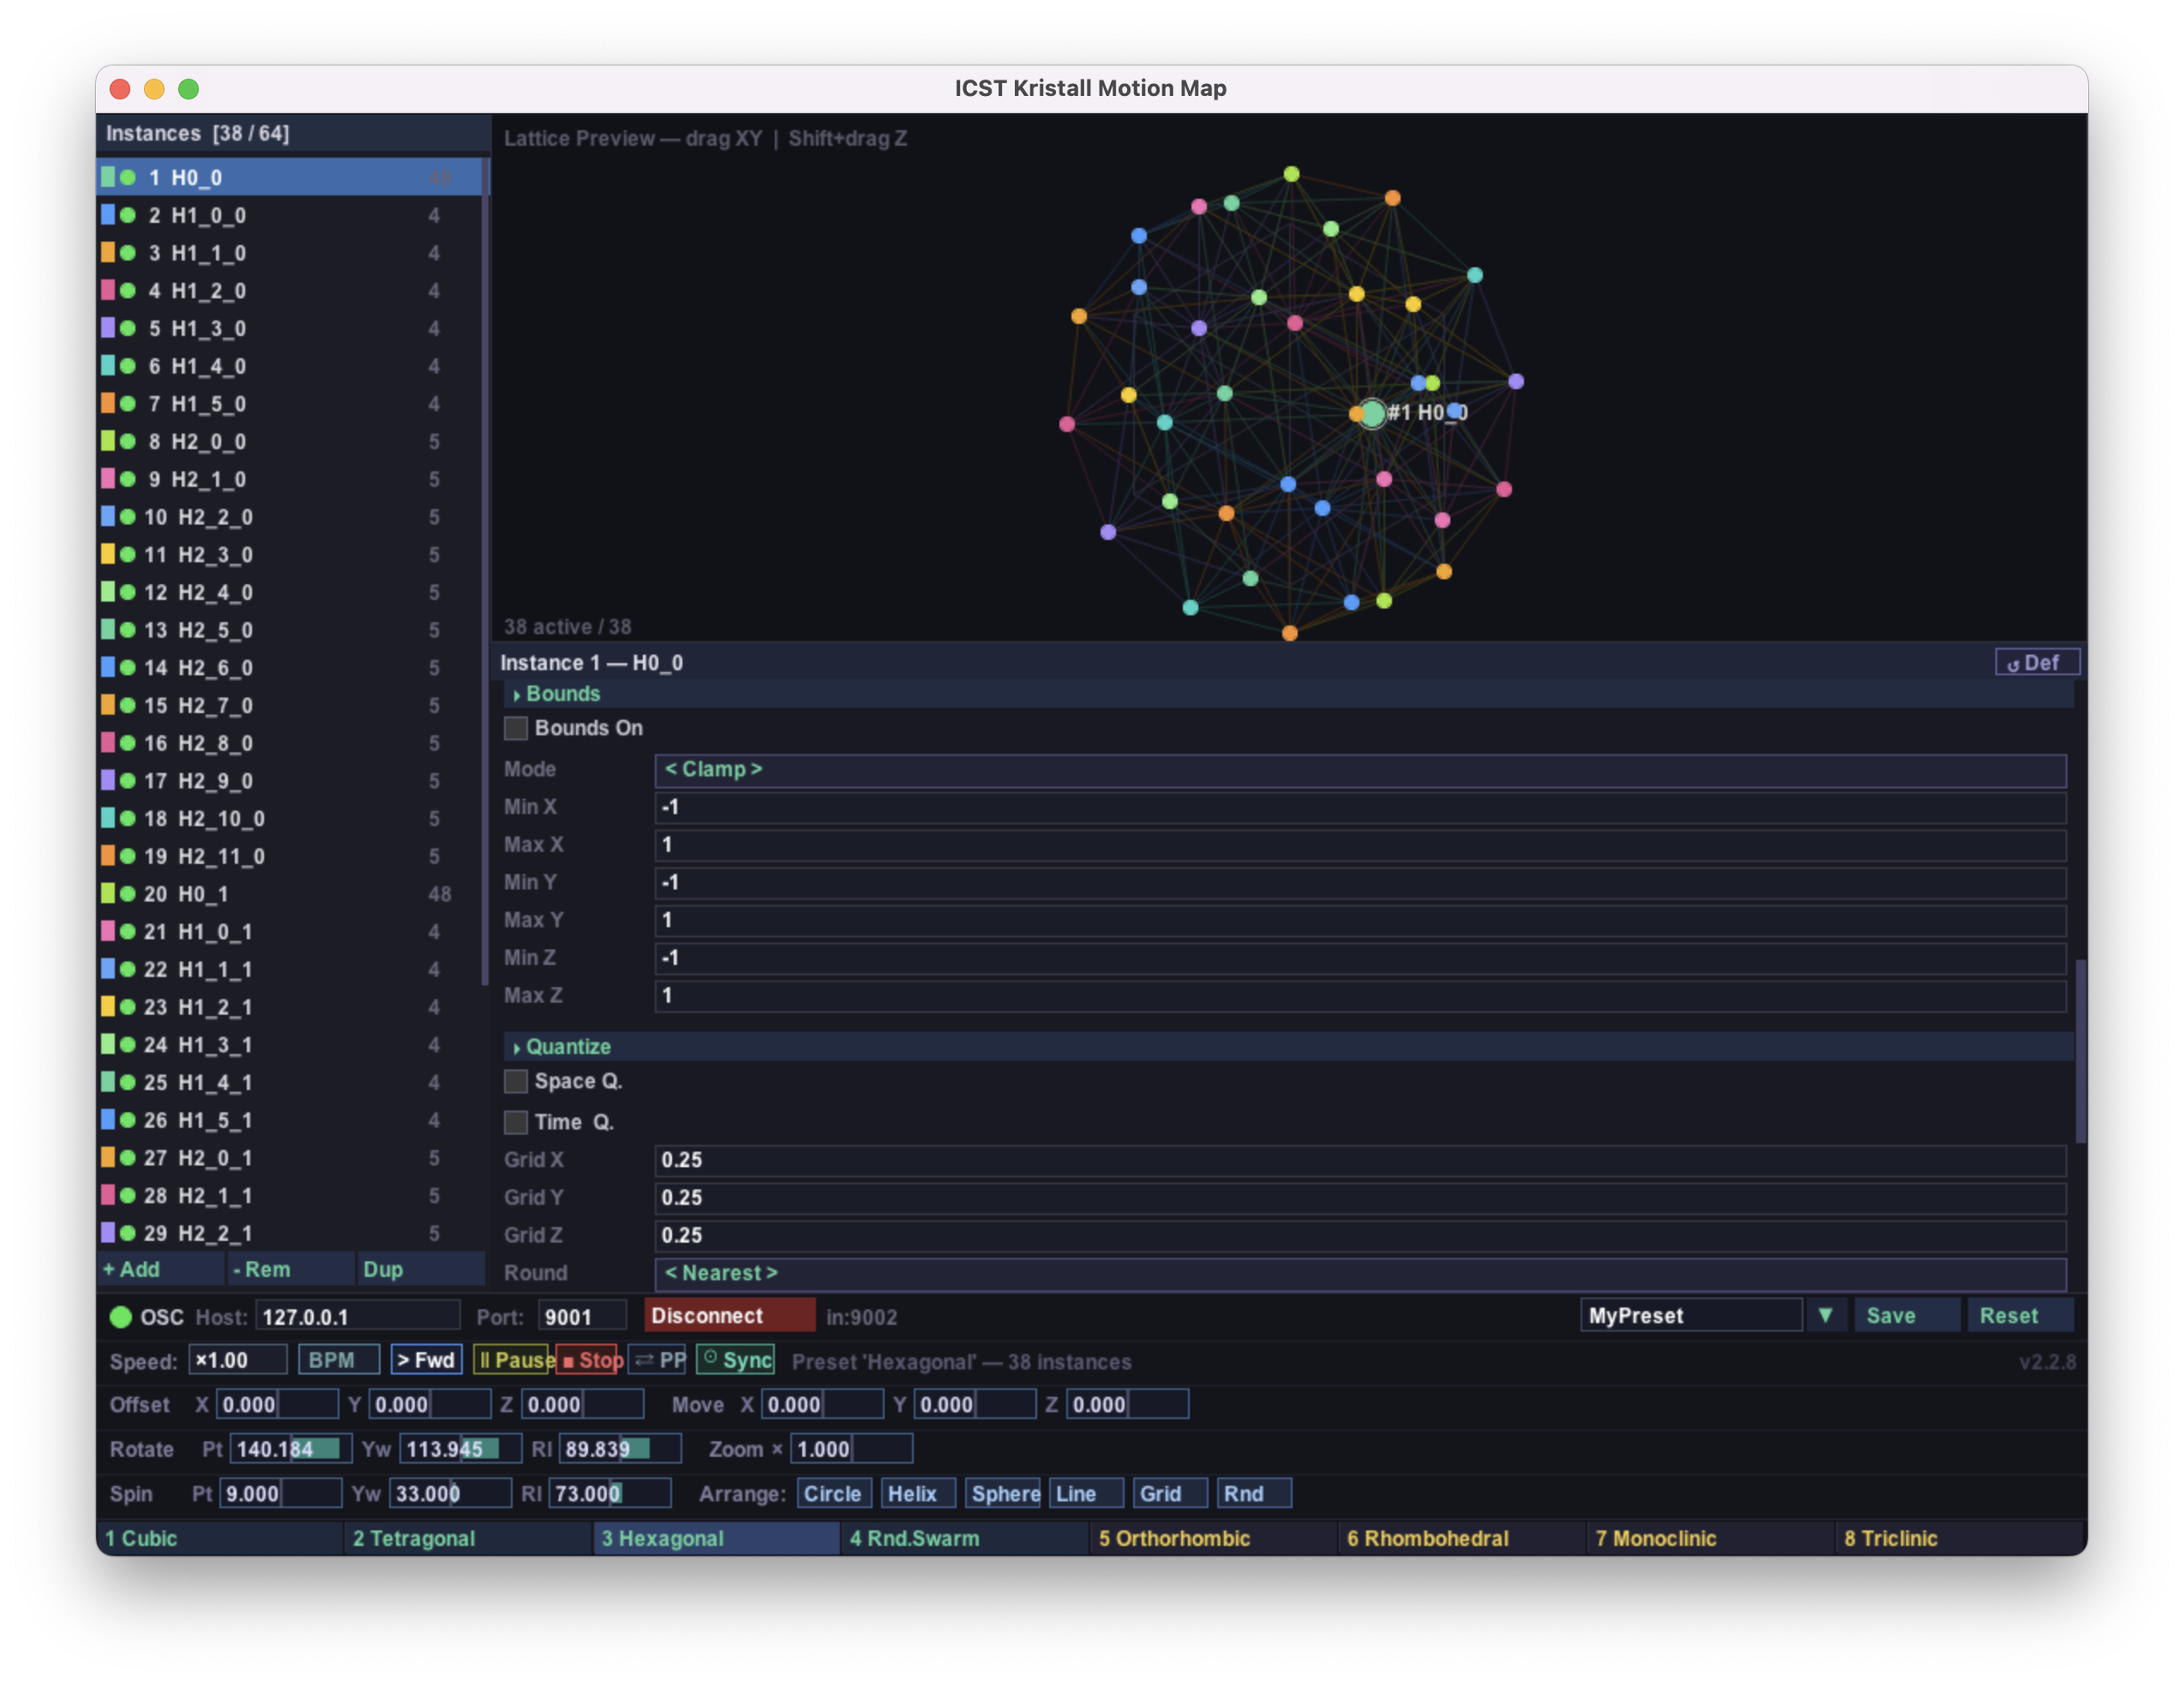
Task: Toggle the green active dot for 20 H0_1
Action: (128, 894)
